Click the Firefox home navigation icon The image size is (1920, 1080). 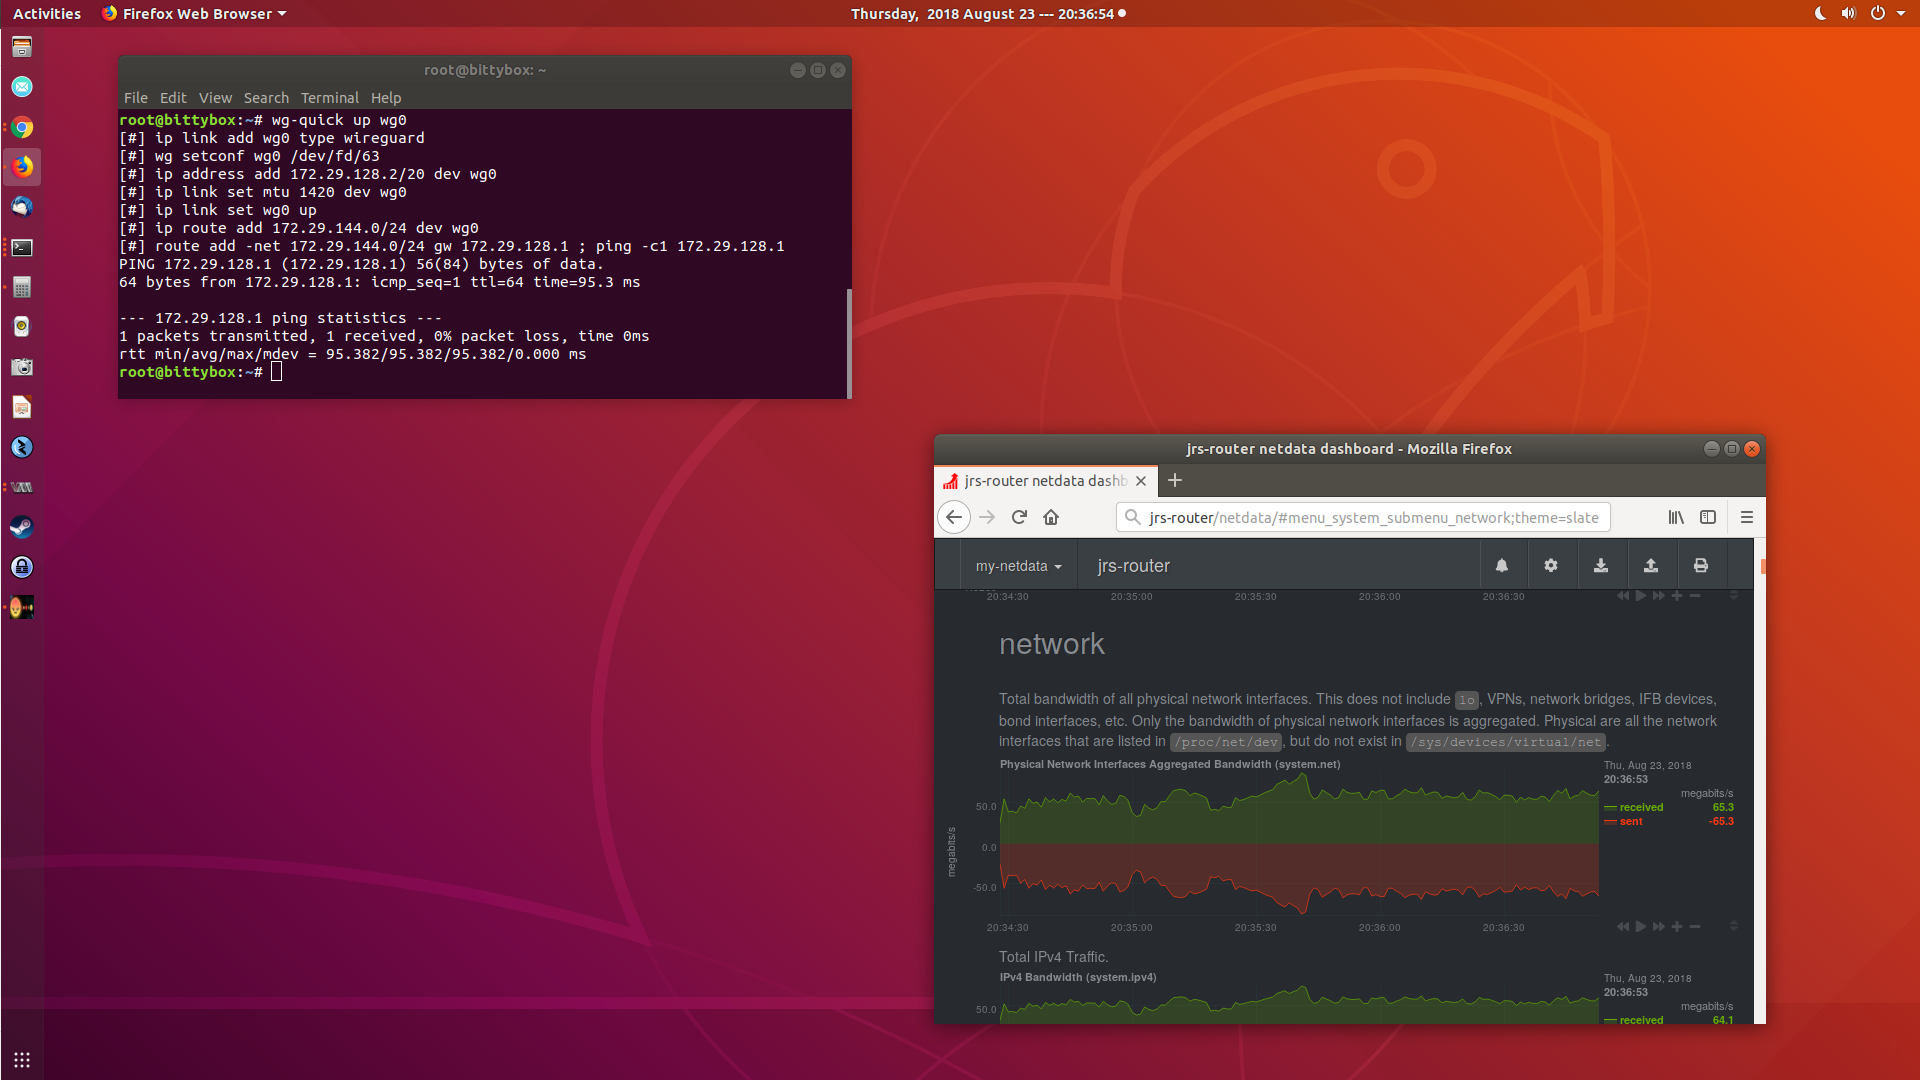(x=1051, y=517)
